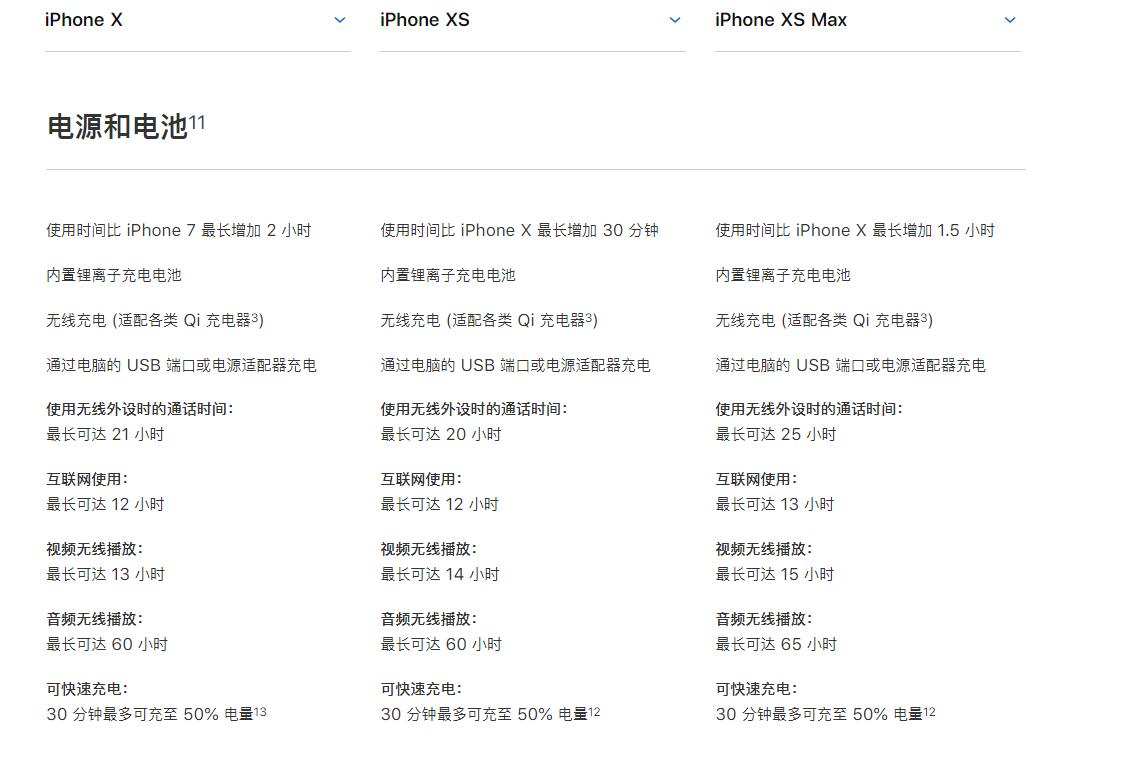This screenshot has height=766, width=1137.
Task: Click '最长可达 25 小时' talk time value
Action: (776, 434)
